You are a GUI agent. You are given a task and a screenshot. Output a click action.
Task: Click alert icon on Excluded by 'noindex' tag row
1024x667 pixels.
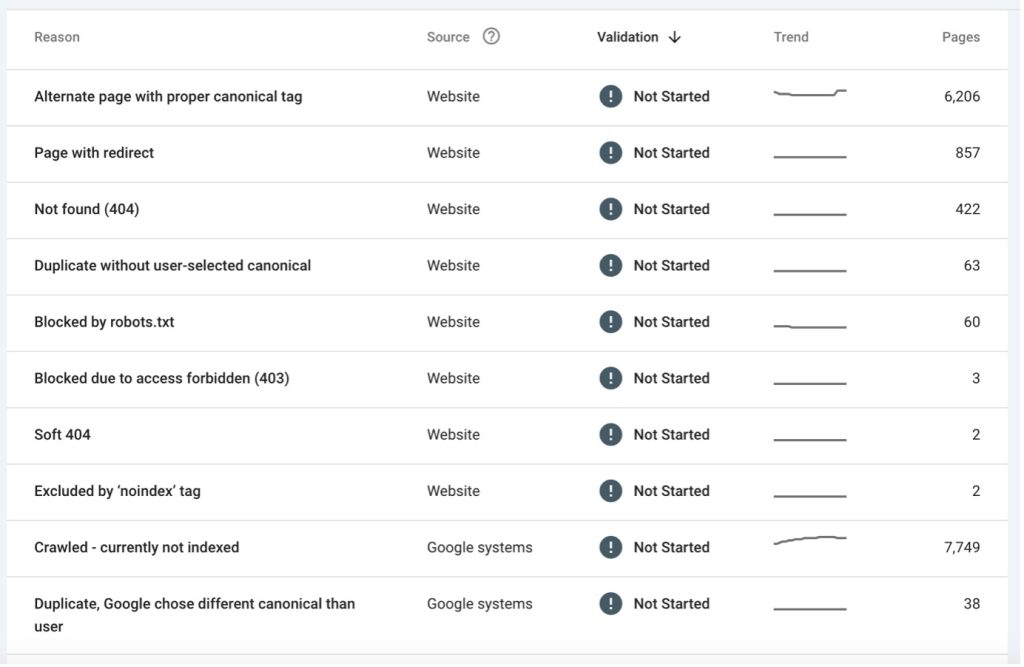click(611, 490)
